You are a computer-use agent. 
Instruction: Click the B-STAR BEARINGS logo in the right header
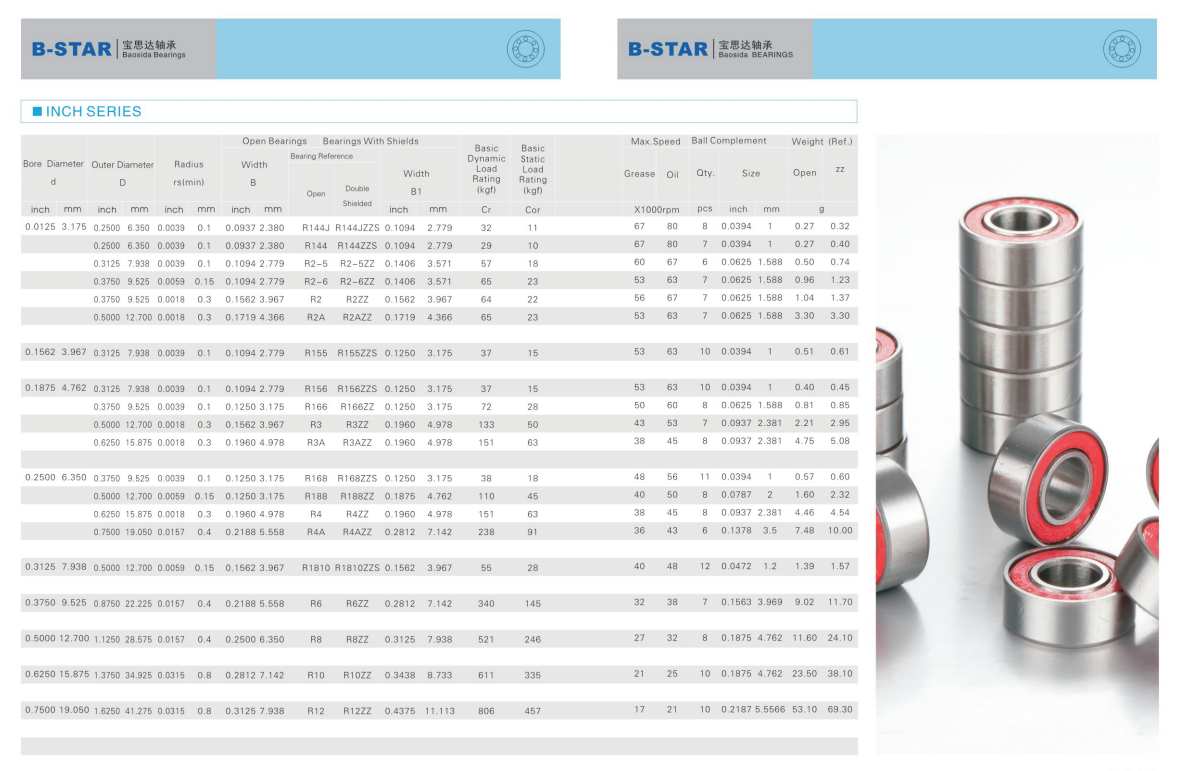coord(710,49)
